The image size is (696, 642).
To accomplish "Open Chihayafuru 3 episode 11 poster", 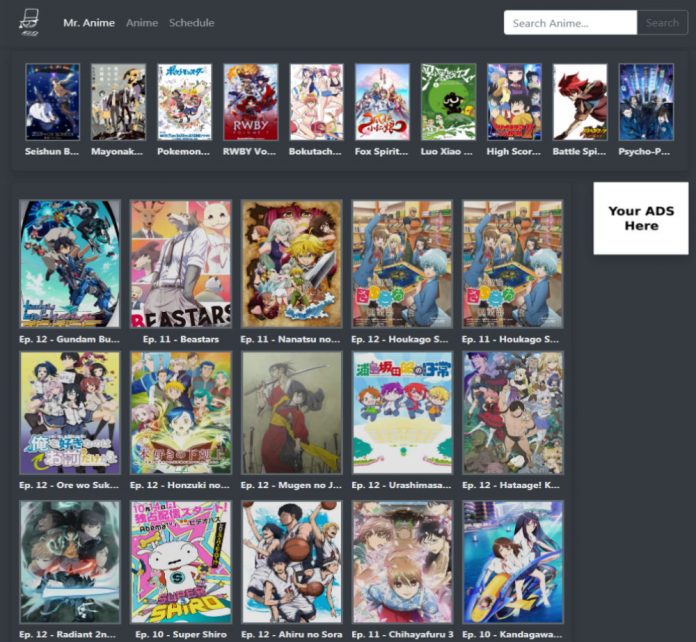I will point(402,562).
